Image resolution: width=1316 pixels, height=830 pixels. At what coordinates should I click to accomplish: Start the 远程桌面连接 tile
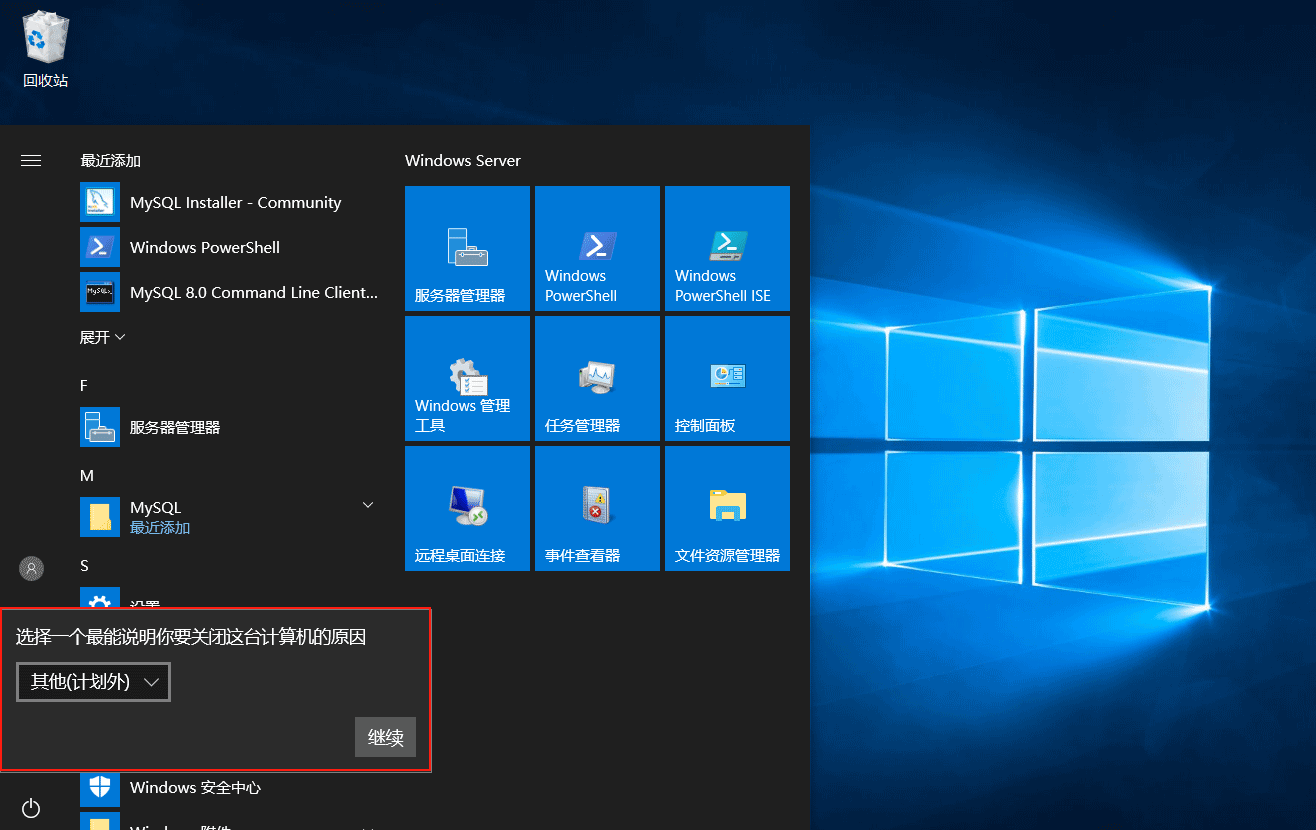467,508
